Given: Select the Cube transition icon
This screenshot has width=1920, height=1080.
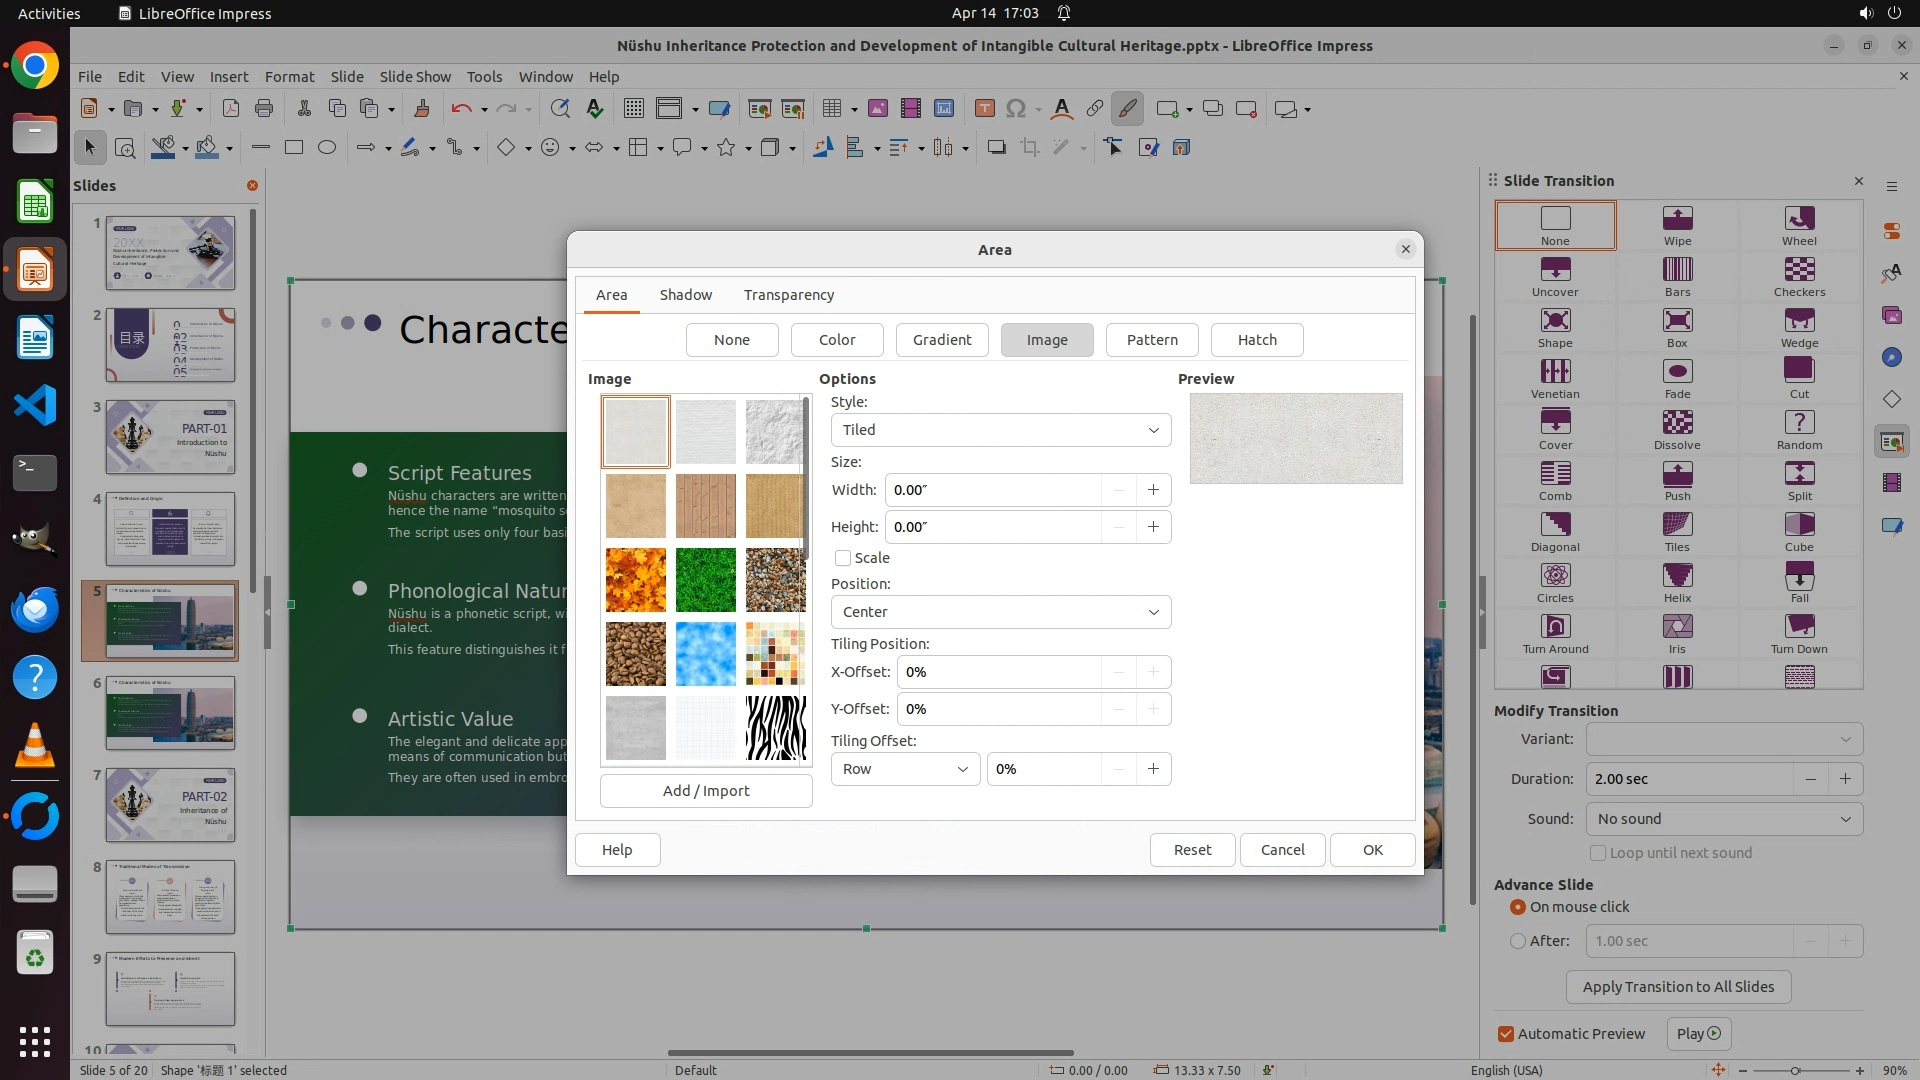Looking at the screenshot, I should coord(1798,531).
